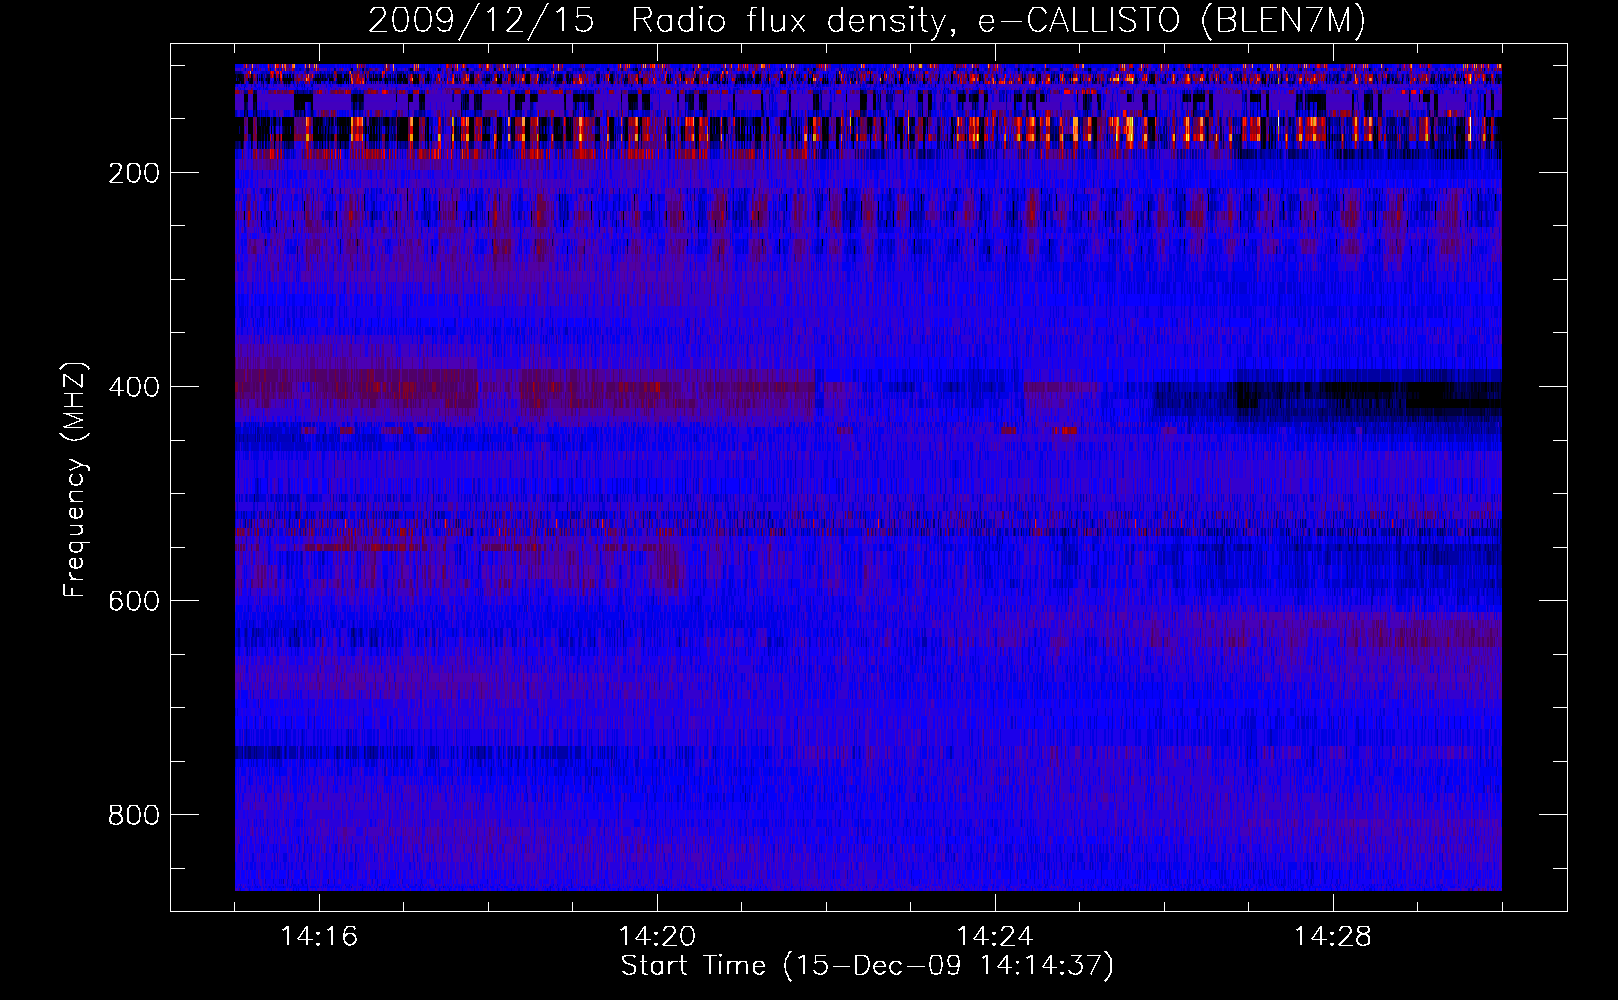Select the 'Frequency (MHZ)' axis label
This screenshot has width=1618, height=1000.
click(x=75, y=479)
